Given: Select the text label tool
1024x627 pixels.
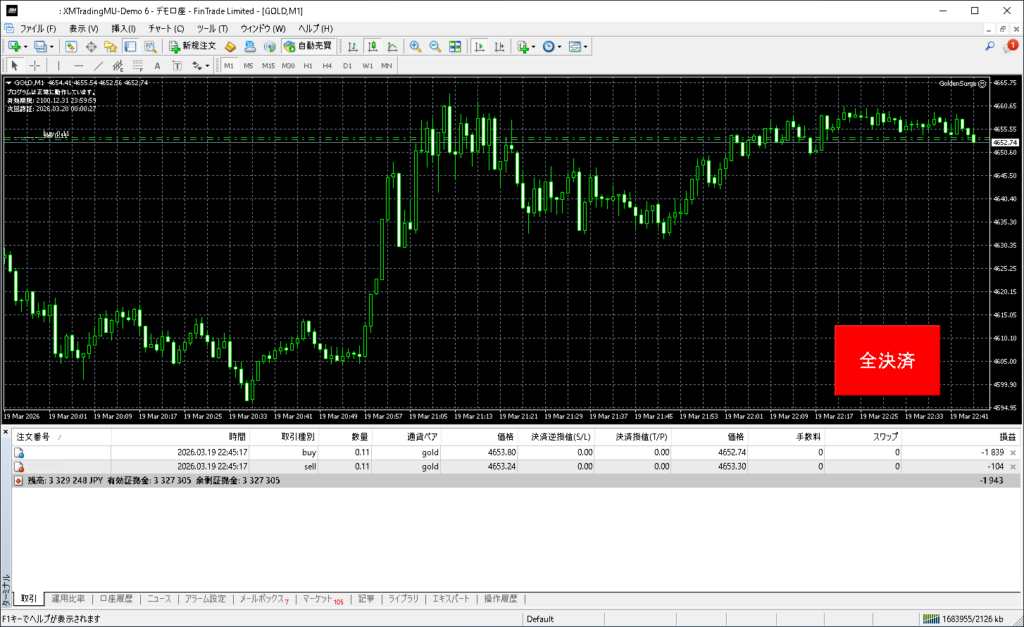Looking at the screenshot, I should (157, 65).
